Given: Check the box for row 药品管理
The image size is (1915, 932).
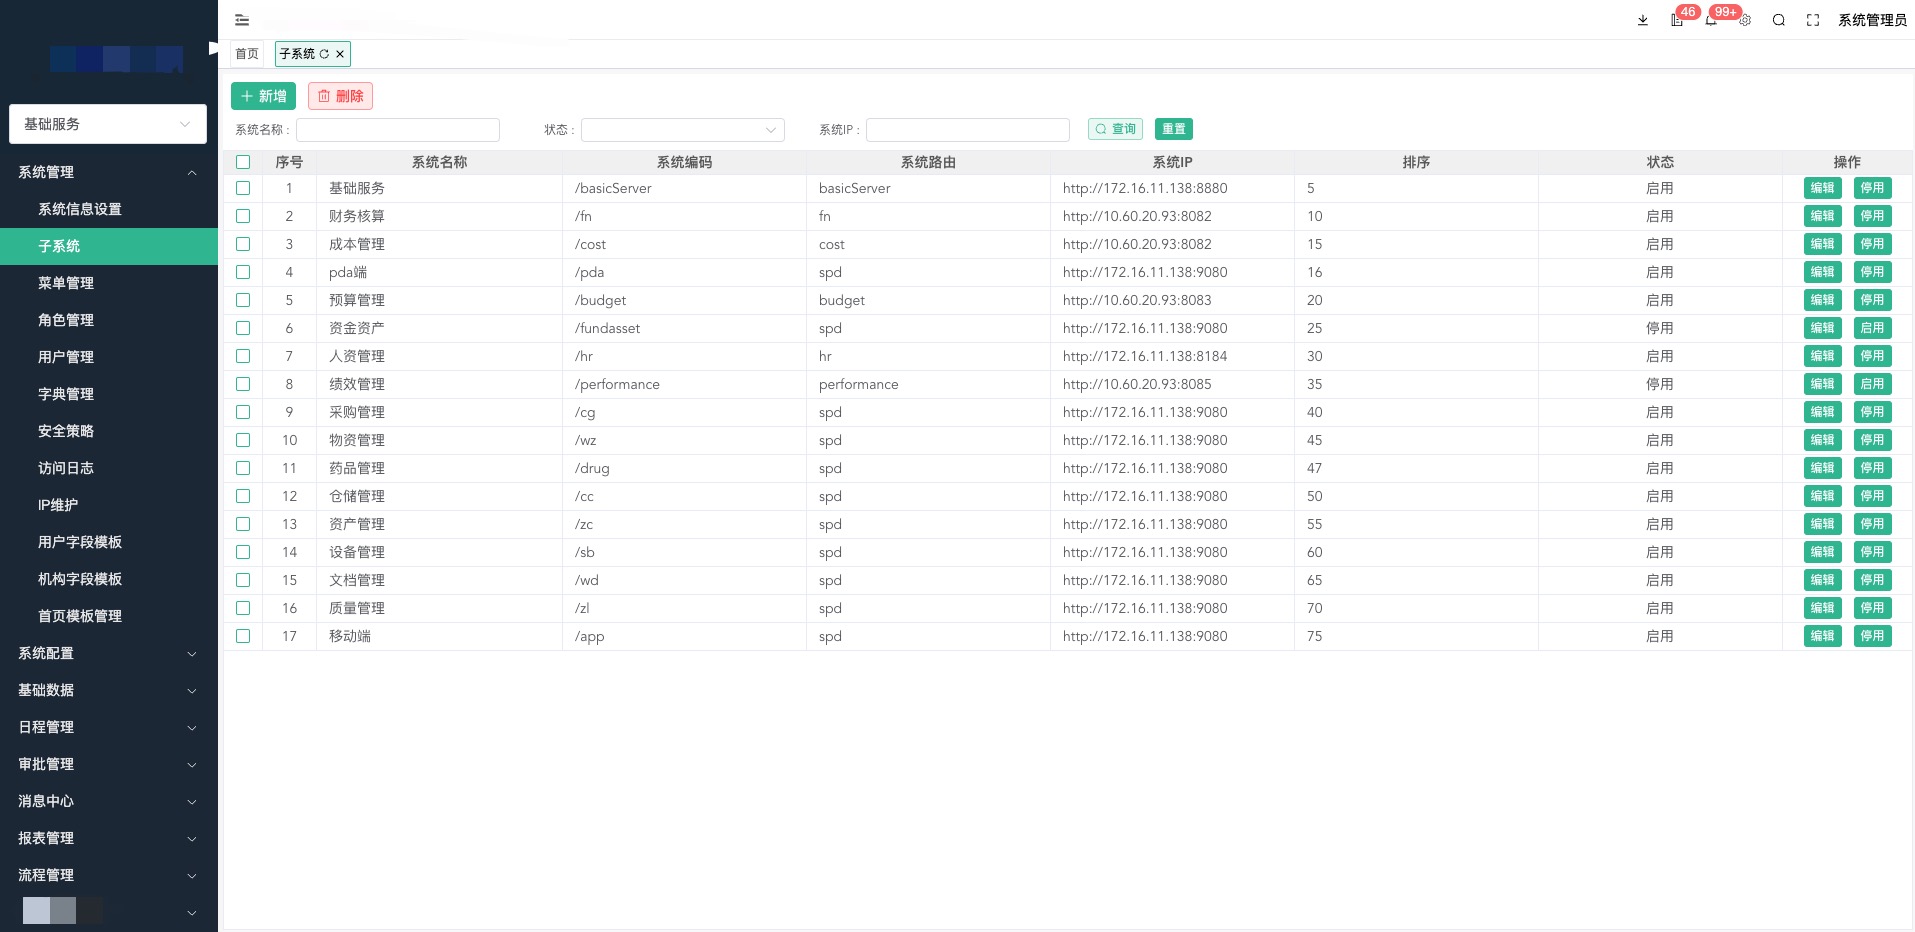Looking at the screenshot, I should pos(243,468).
